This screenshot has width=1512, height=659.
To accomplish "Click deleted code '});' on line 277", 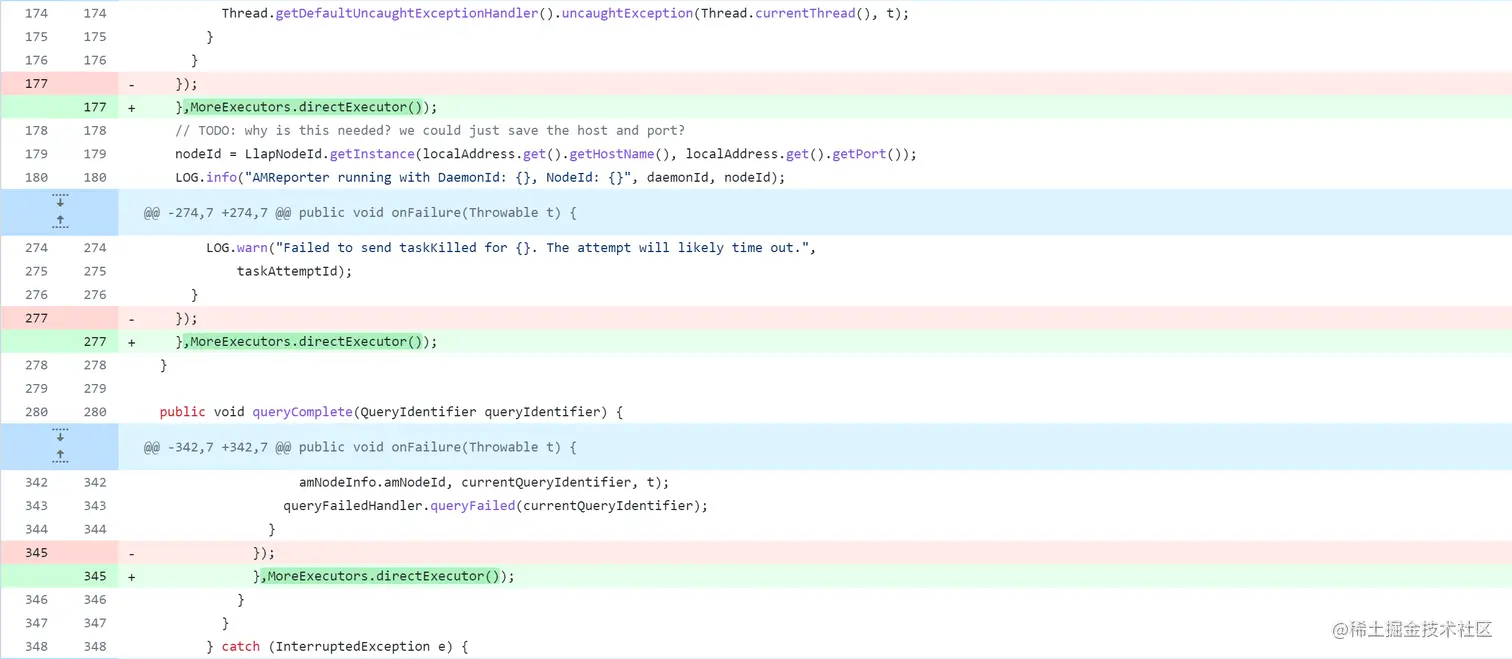I will click(x=186, y=318).
